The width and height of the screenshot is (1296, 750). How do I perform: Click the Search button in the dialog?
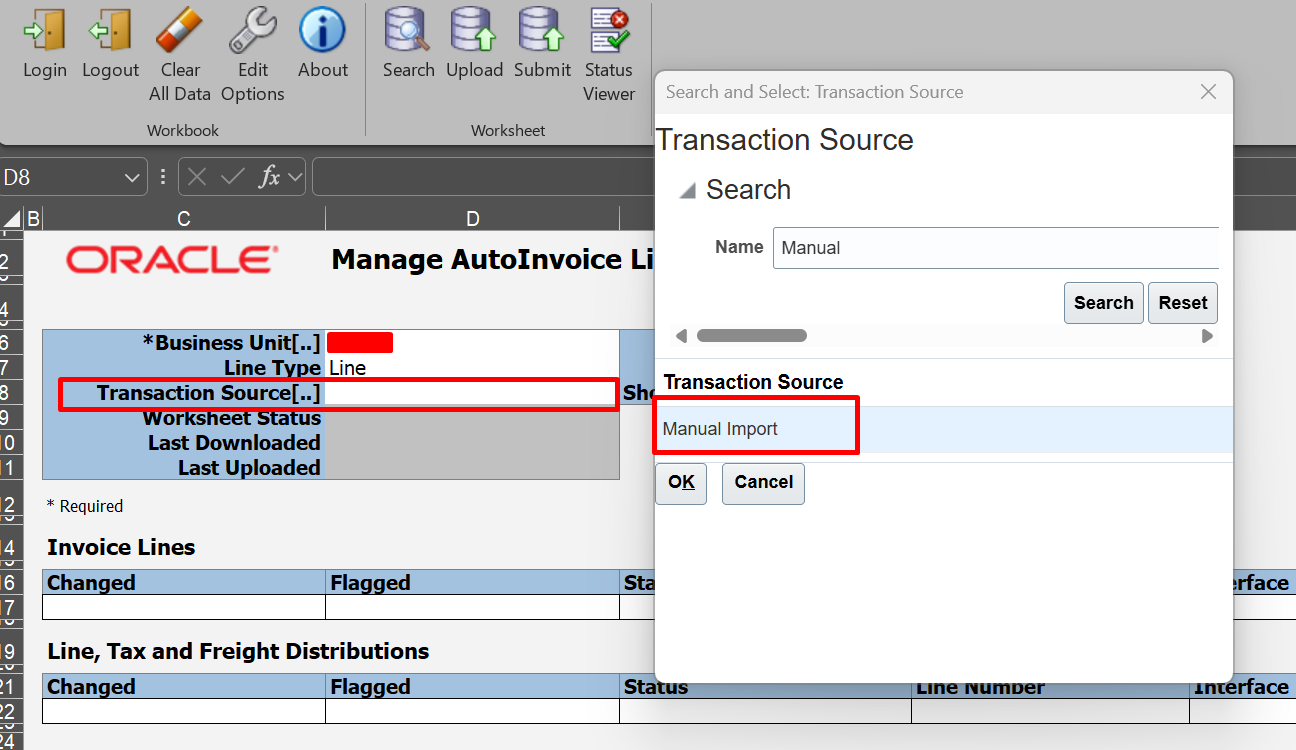point(1103,302)
